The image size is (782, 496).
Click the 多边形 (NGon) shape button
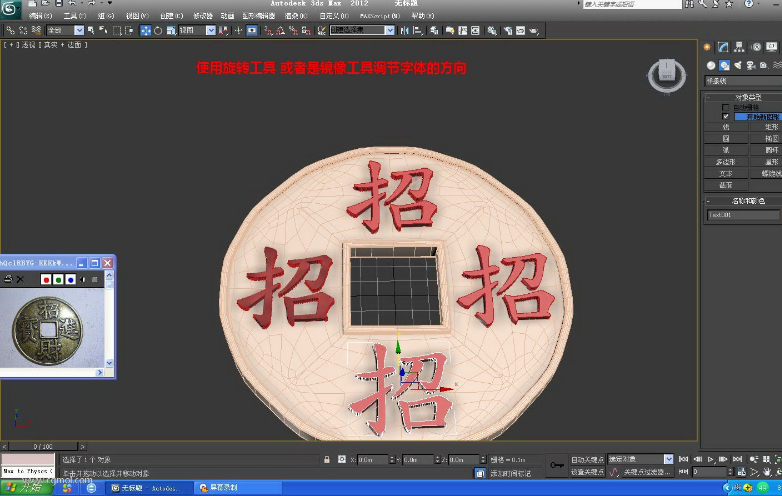pos(726,162)
